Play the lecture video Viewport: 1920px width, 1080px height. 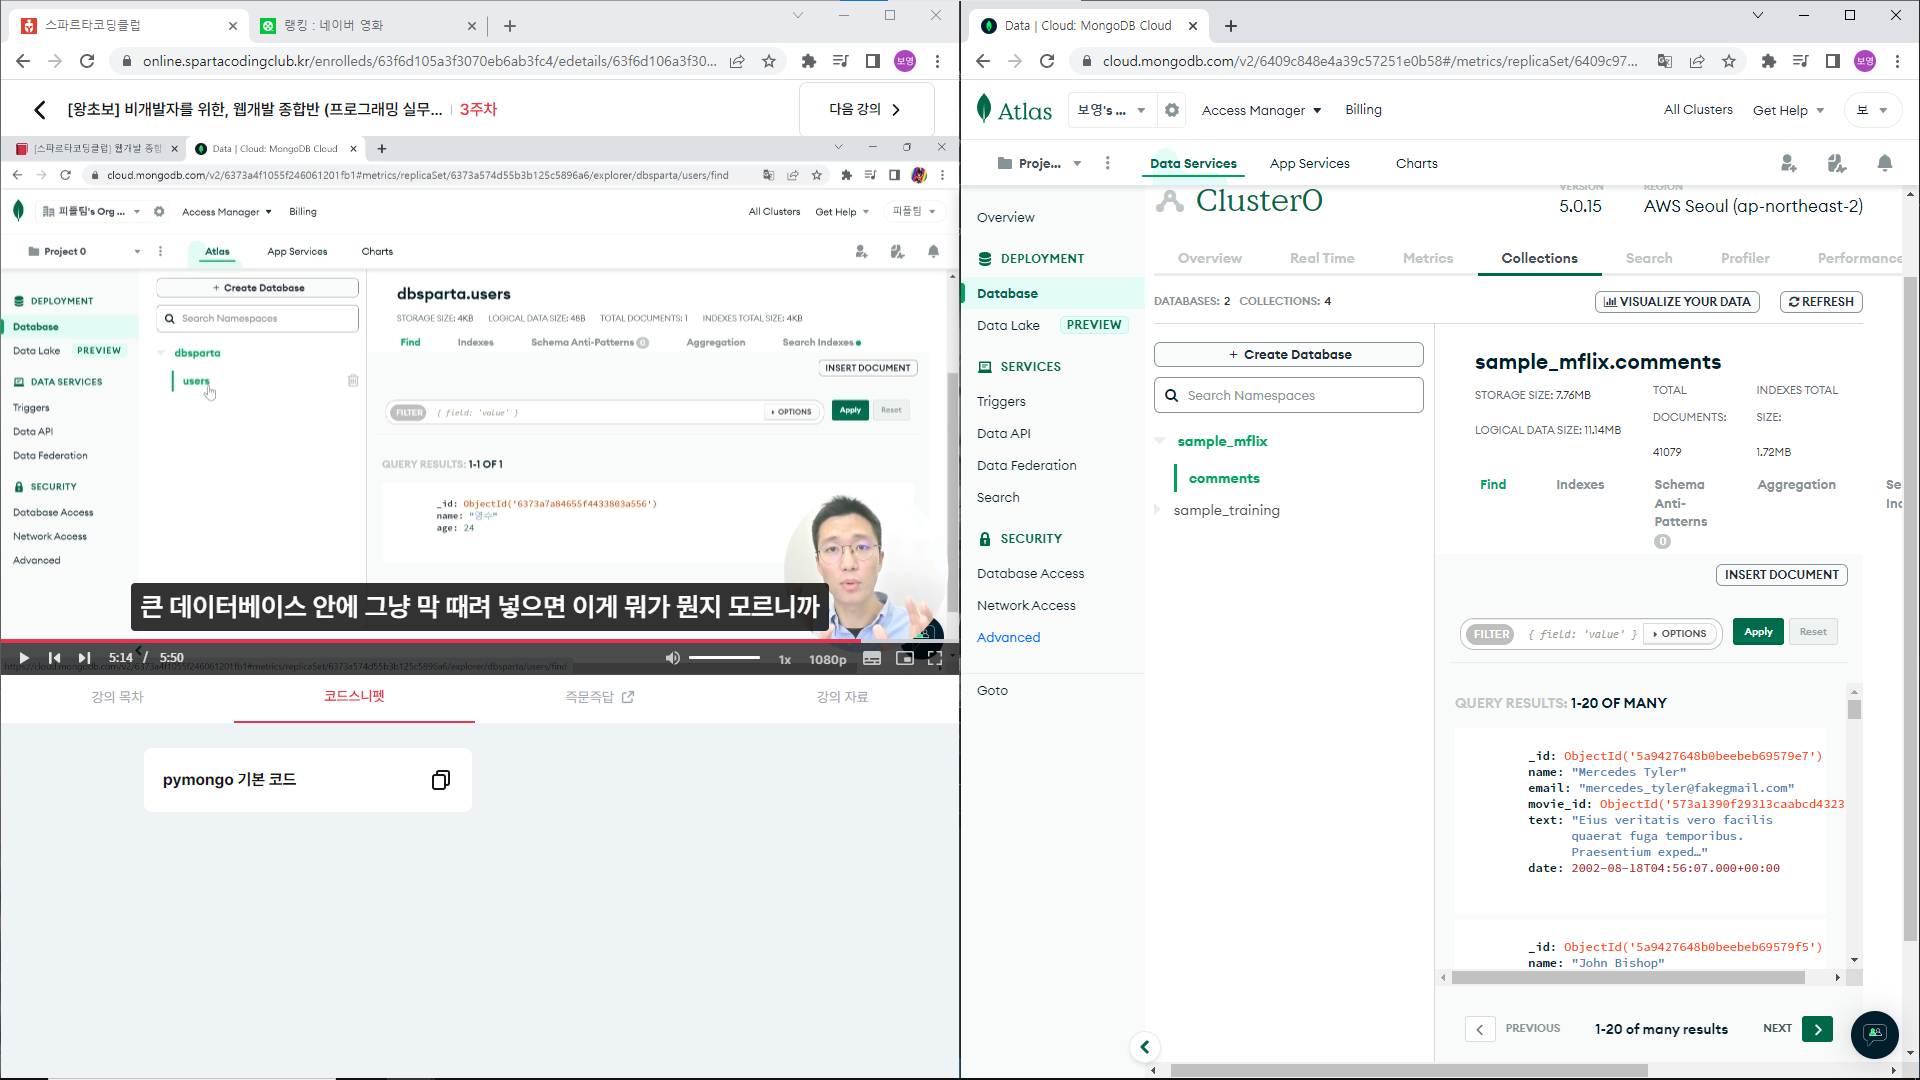(24, 658)
